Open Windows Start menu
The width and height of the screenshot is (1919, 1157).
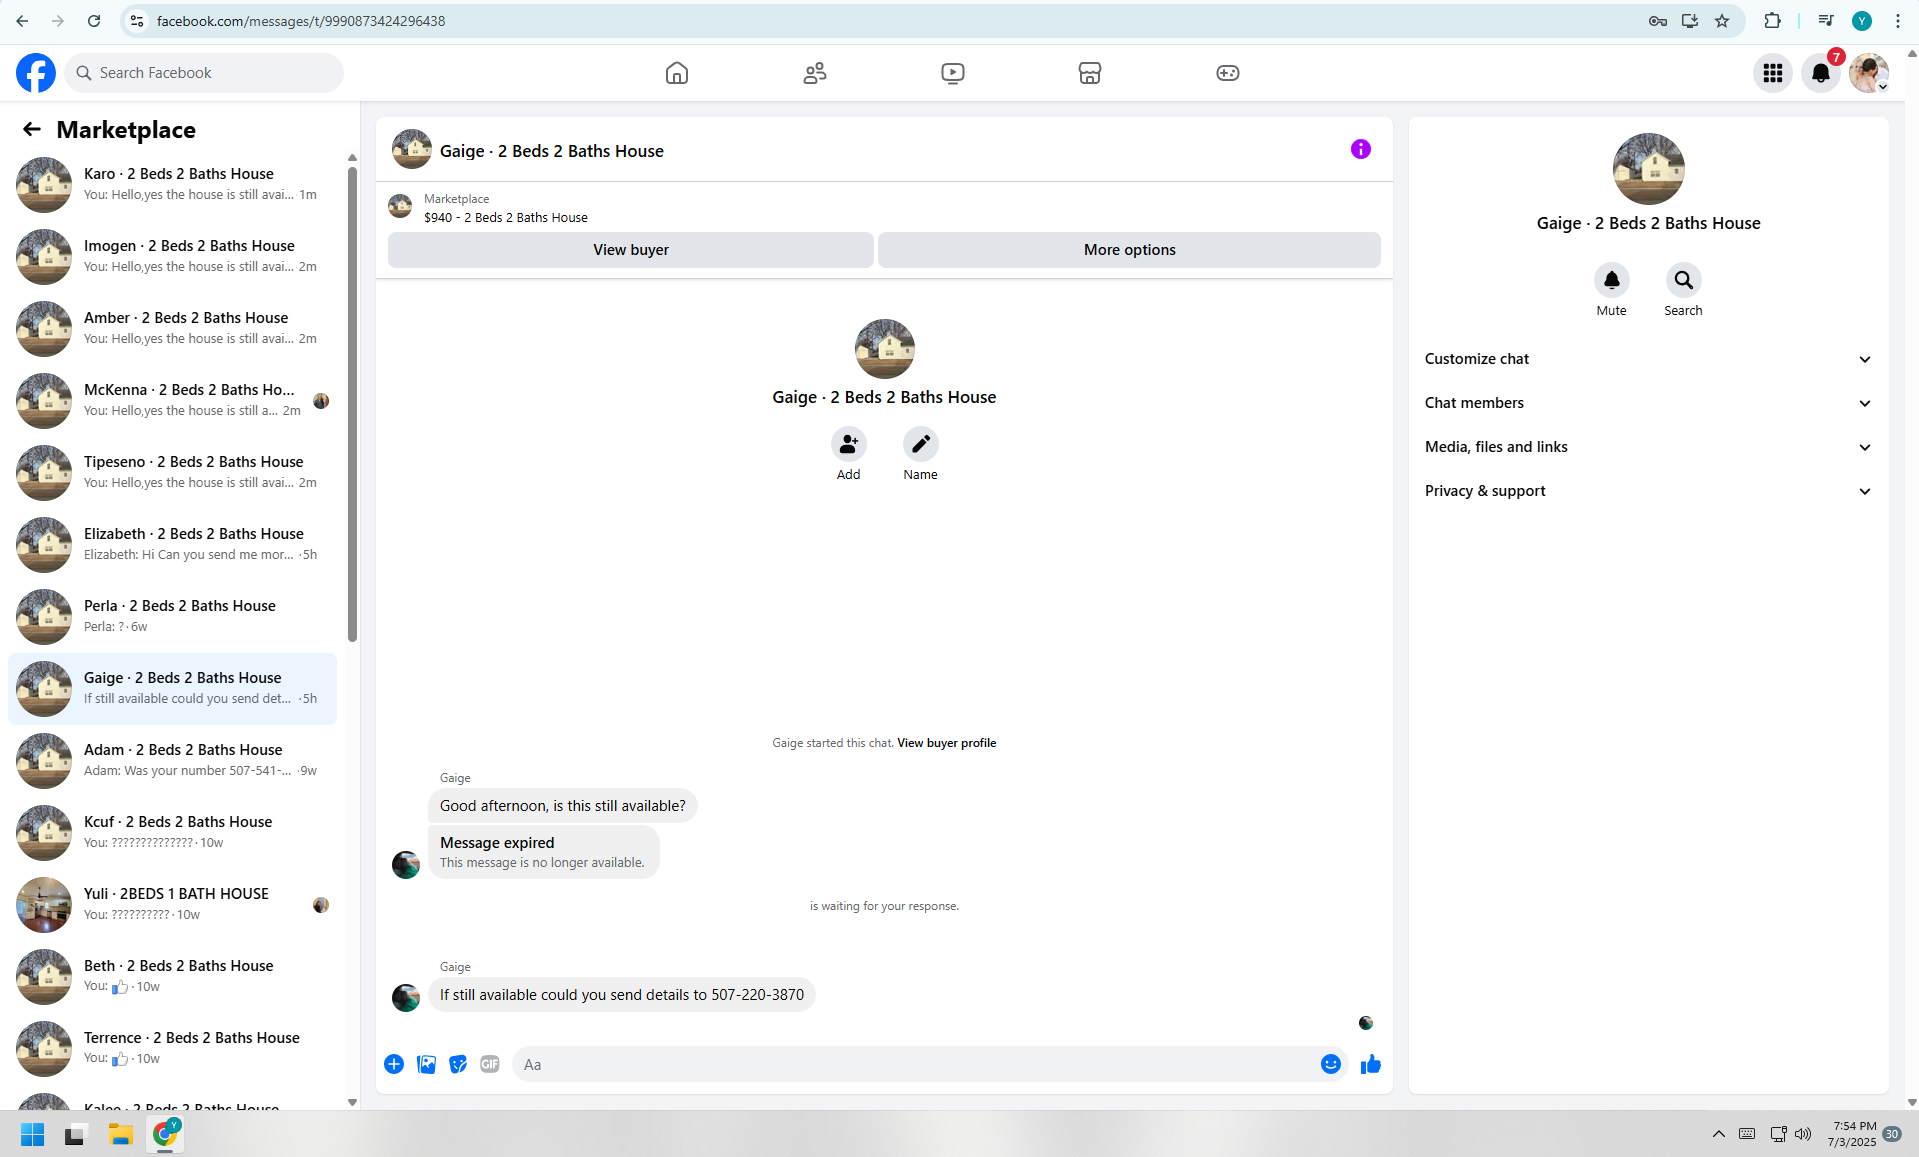[33, 1134]
